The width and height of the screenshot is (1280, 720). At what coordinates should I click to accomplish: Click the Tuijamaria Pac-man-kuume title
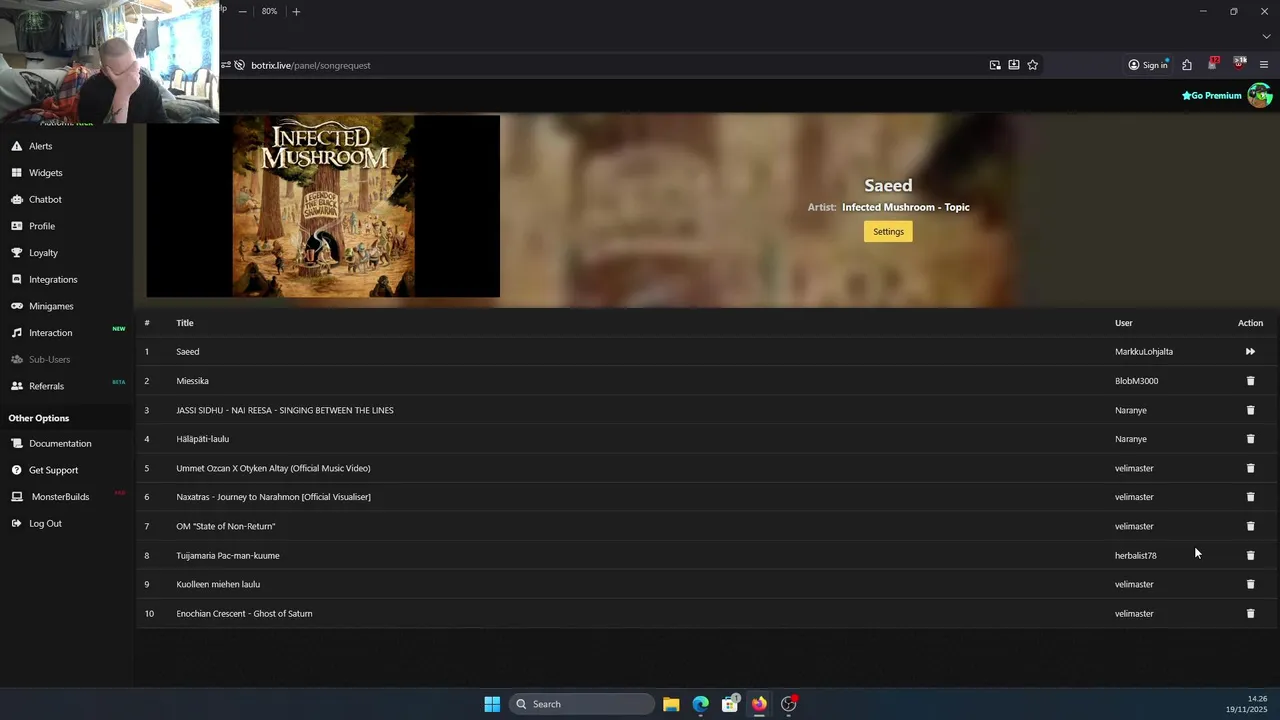point(228,555)
